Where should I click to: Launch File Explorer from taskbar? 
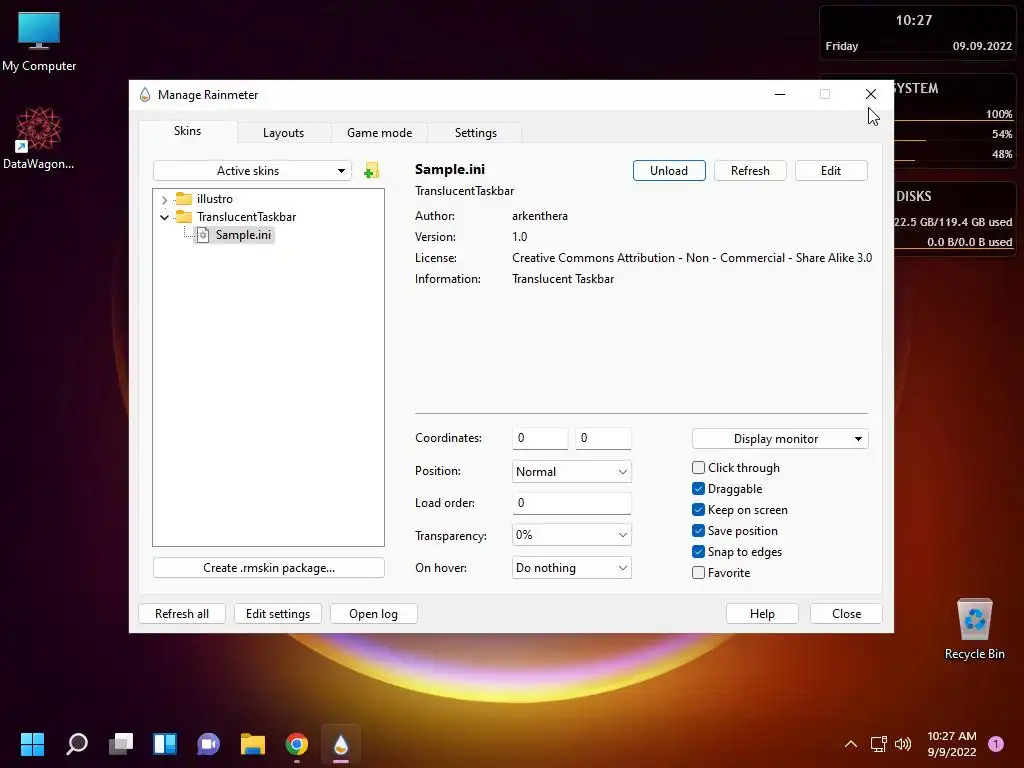click(253, 744)
